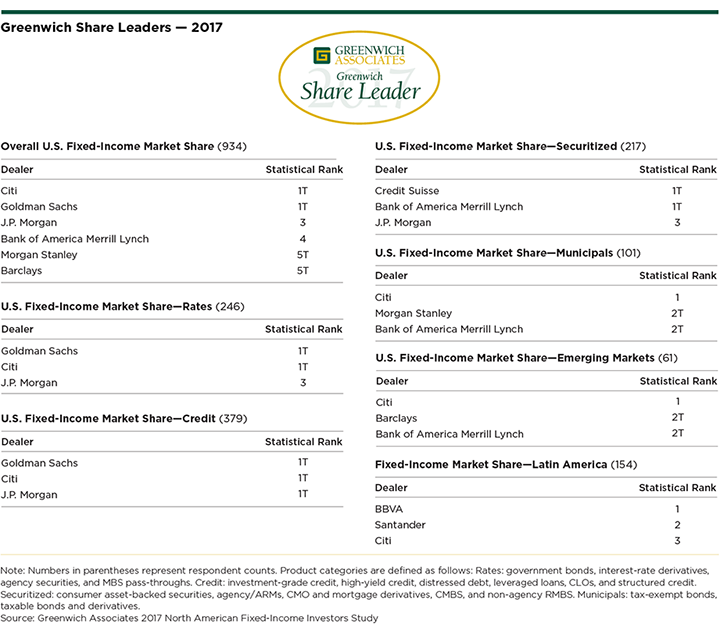
Task: Click 'Barclays' in the Emerging Markets table
Action: tap(396, 419)
